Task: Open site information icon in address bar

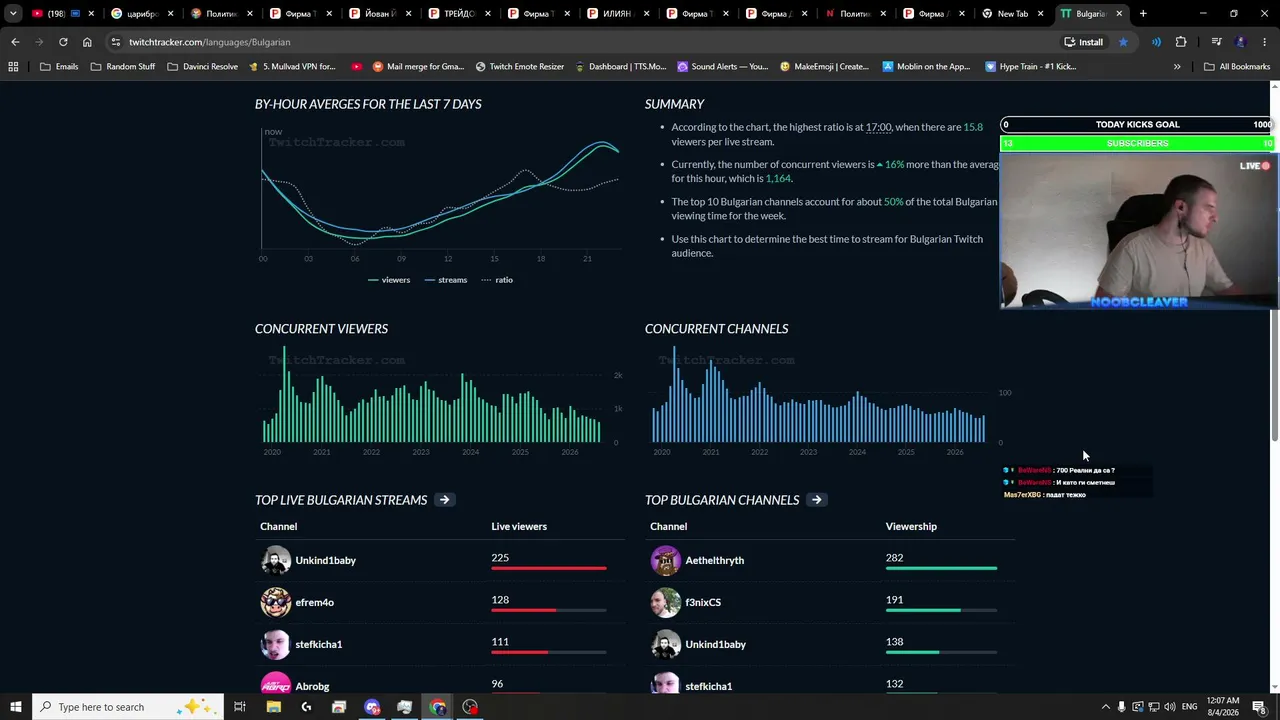Action: tap(116, 42)
